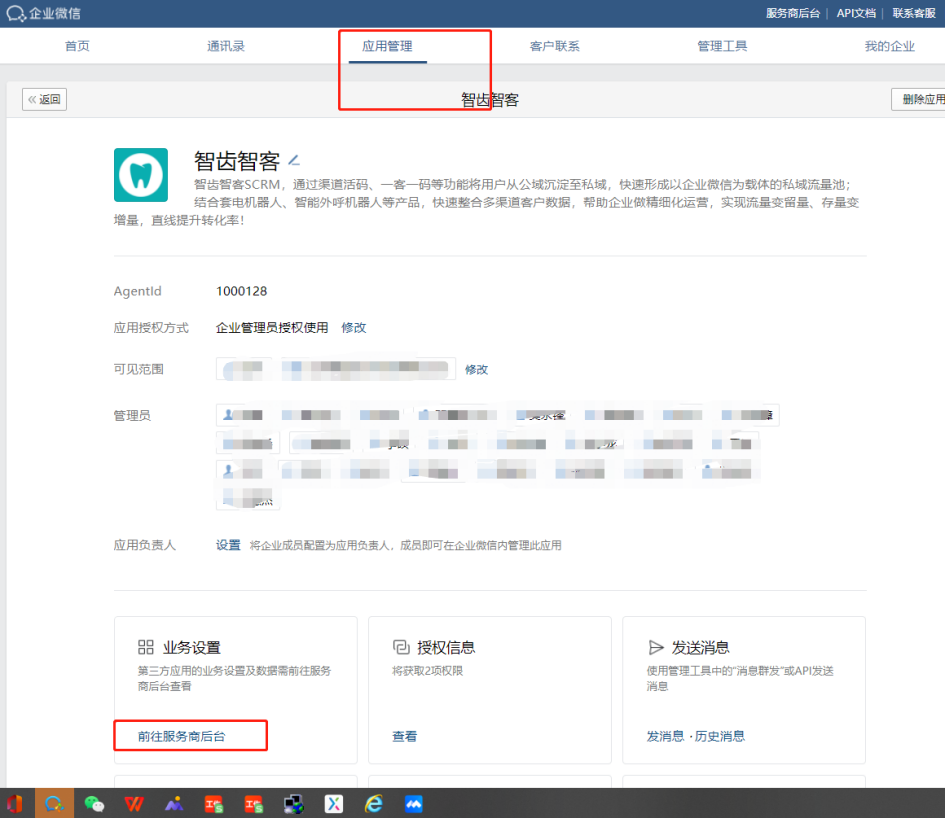Launch Internet Explorer from the taskbar
Screen dimensions: 945x818
coord(374,804)
